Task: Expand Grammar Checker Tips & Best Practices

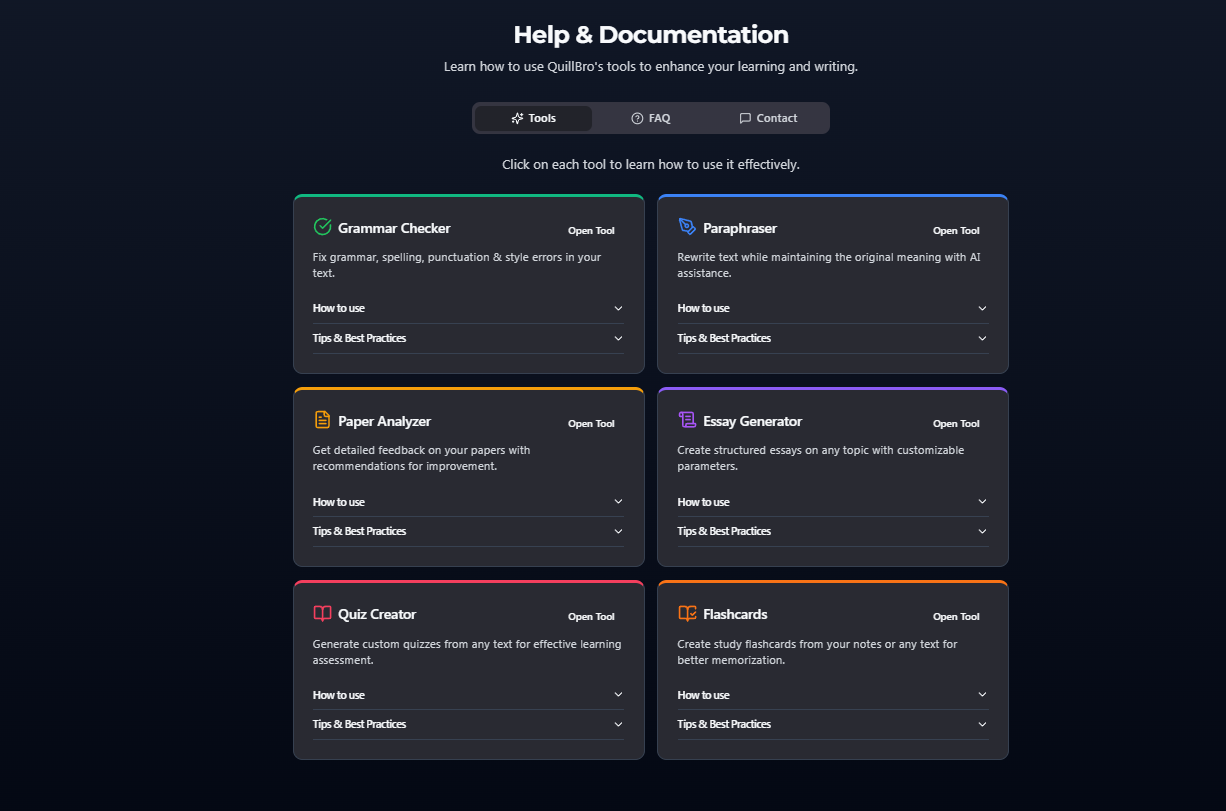Action: (468, 338)
